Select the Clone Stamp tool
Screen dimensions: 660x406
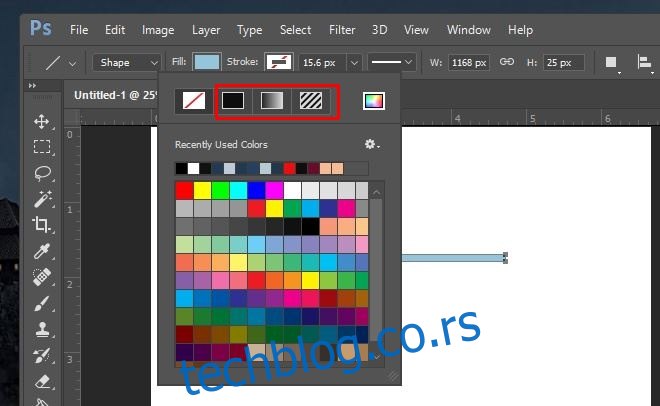click(x=42, y=330)
